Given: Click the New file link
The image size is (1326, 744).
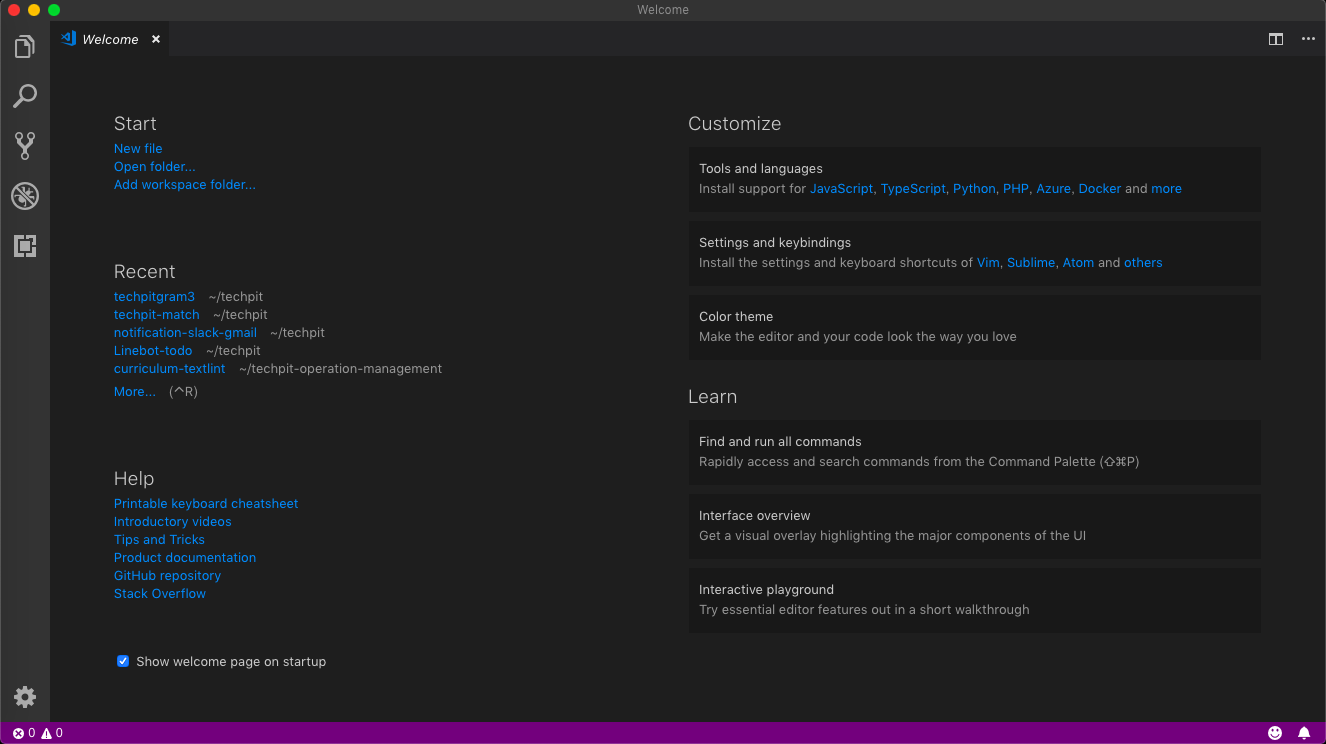Looking at the screenshot, I should 138,148.
